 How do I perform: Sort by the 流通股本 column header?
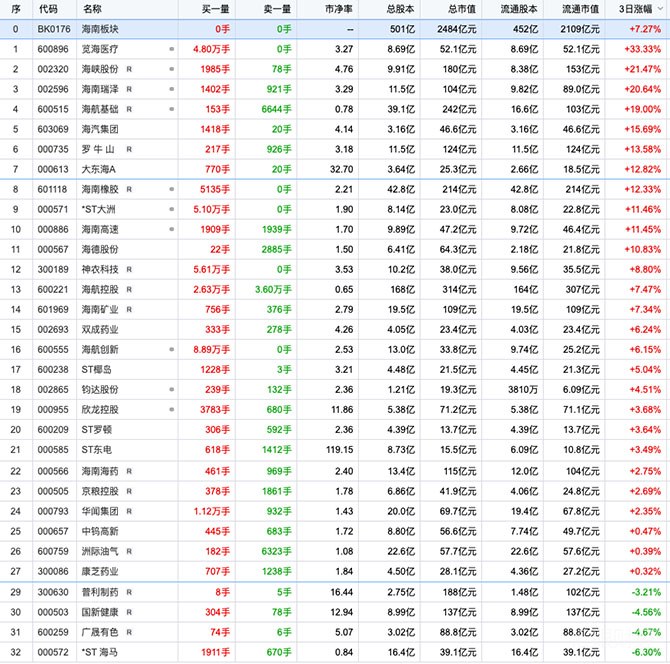coord(519,9)
